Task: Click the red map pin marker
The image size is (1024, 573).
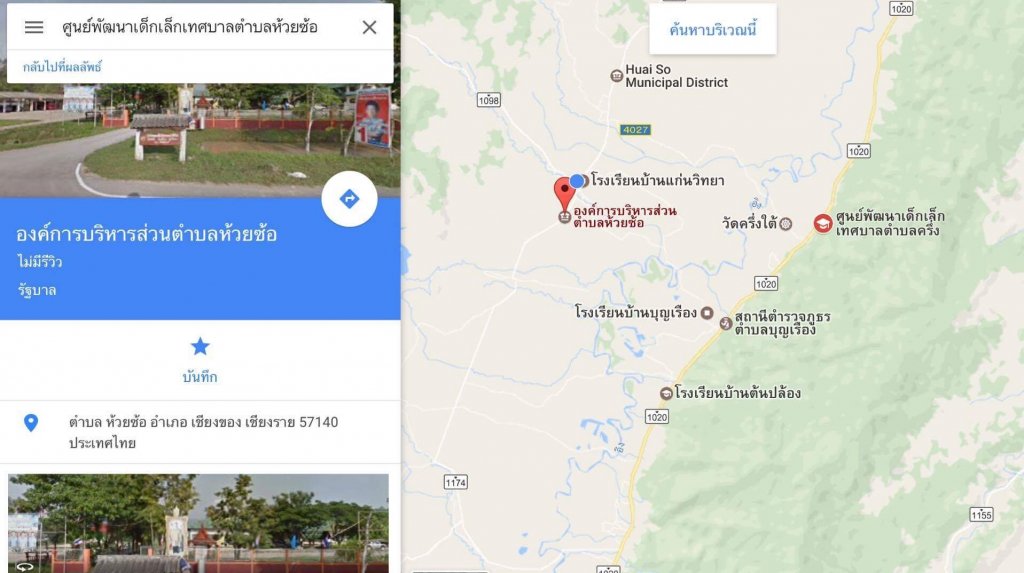Action: pyautogui.click(x=564, y=193)
